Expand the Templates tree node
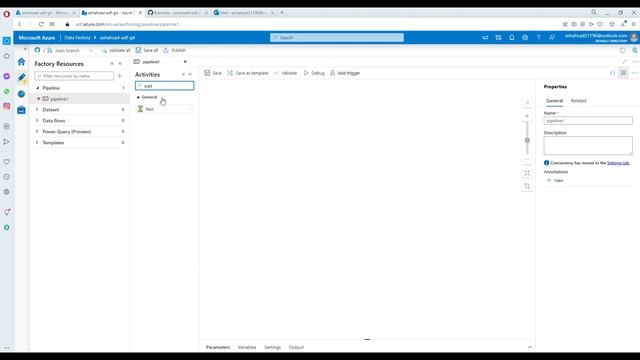Image resolution: width=640 pixels, height=360 pixels. click(x=37, y=142)
